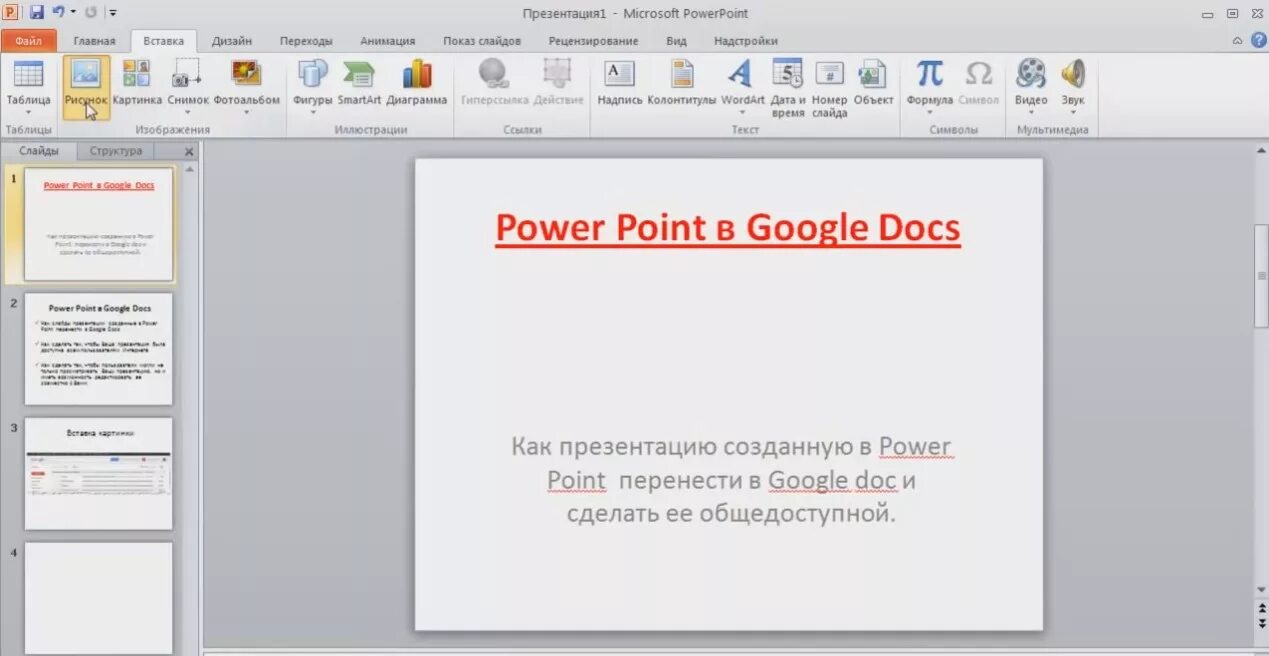Expand the WordArt dropdown arrow
The width and height of the screenshot is (1269, 656).
(x=741, y=112)
